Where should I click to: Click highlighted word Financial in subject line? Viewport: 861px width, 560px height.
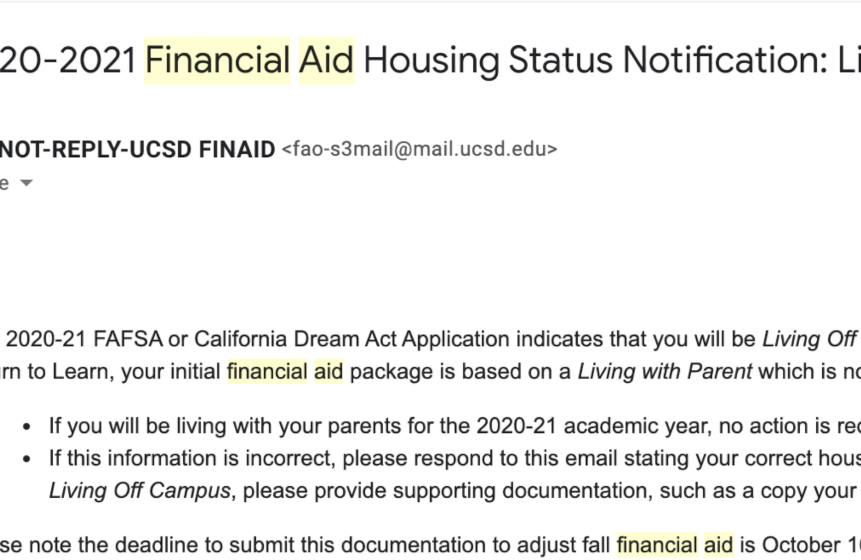point(217,60)
